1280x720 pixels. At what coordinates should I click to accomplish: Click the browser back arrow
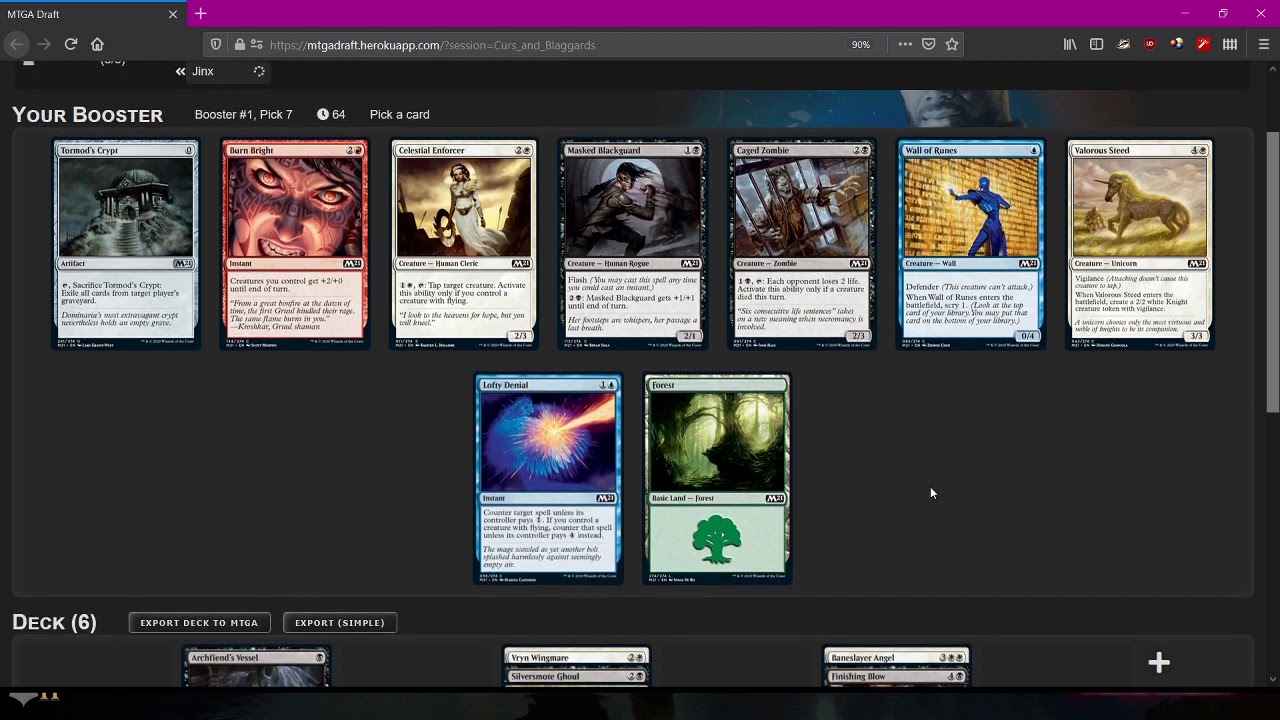(x=16, y=44)
